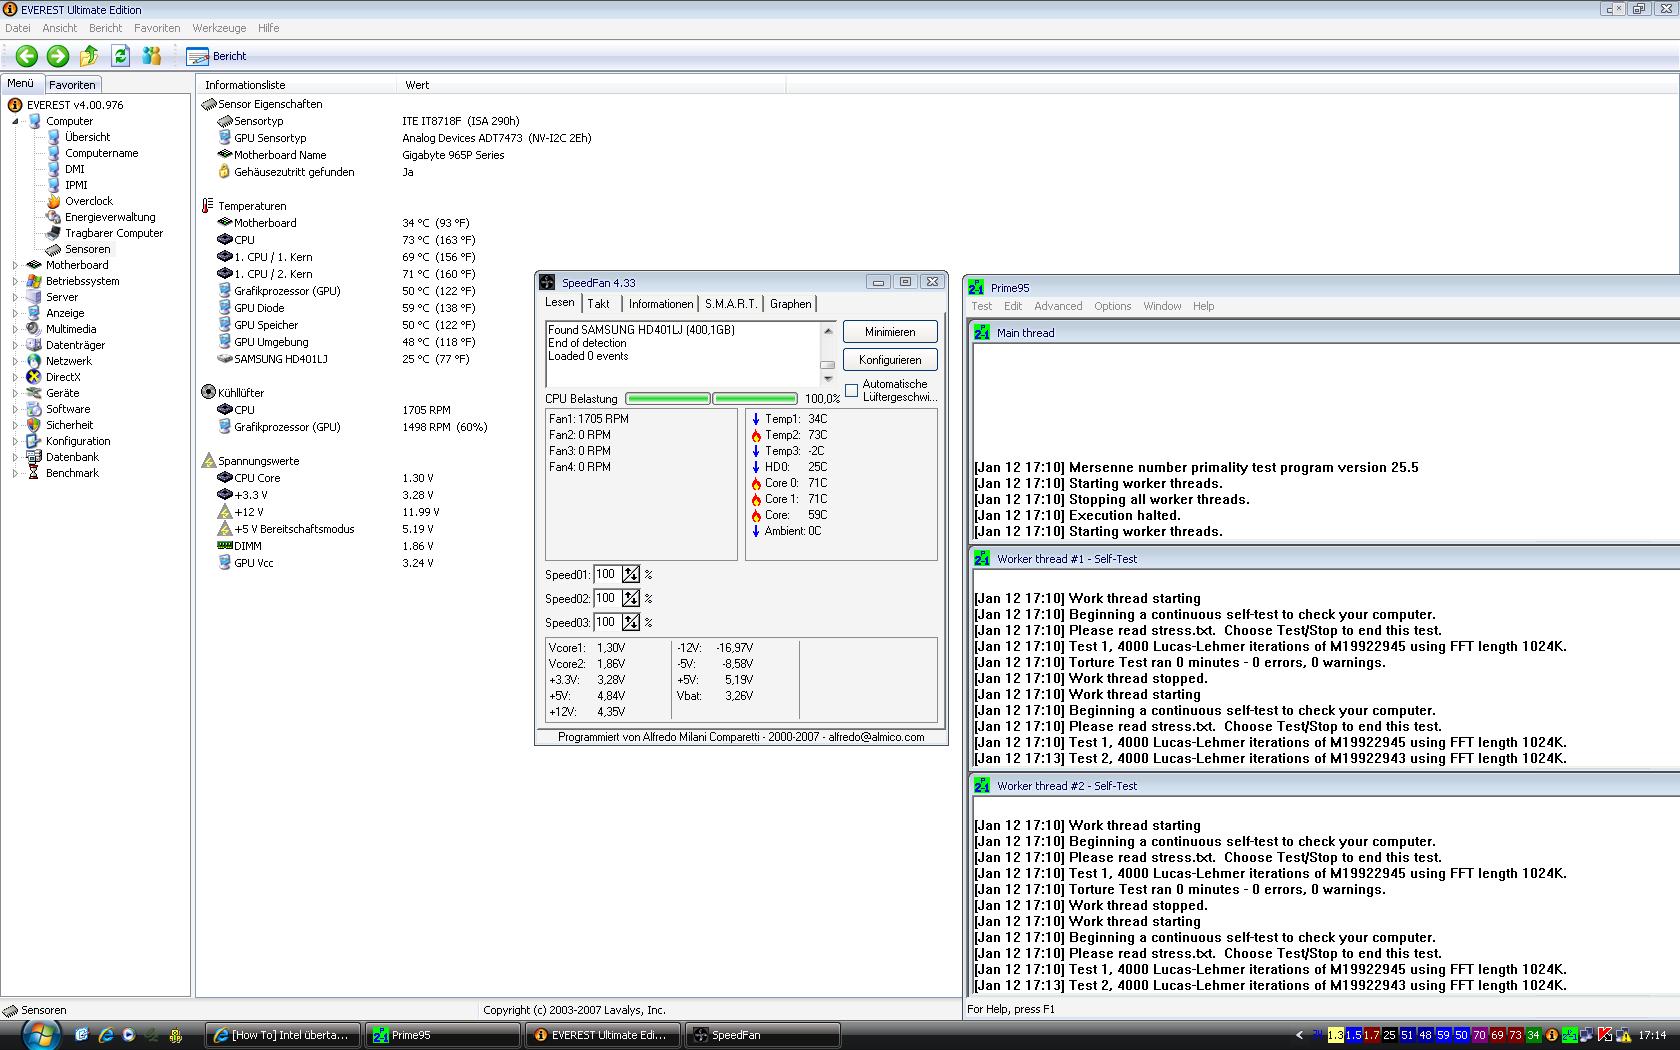Select the Übersicht item under Computer

87,137
